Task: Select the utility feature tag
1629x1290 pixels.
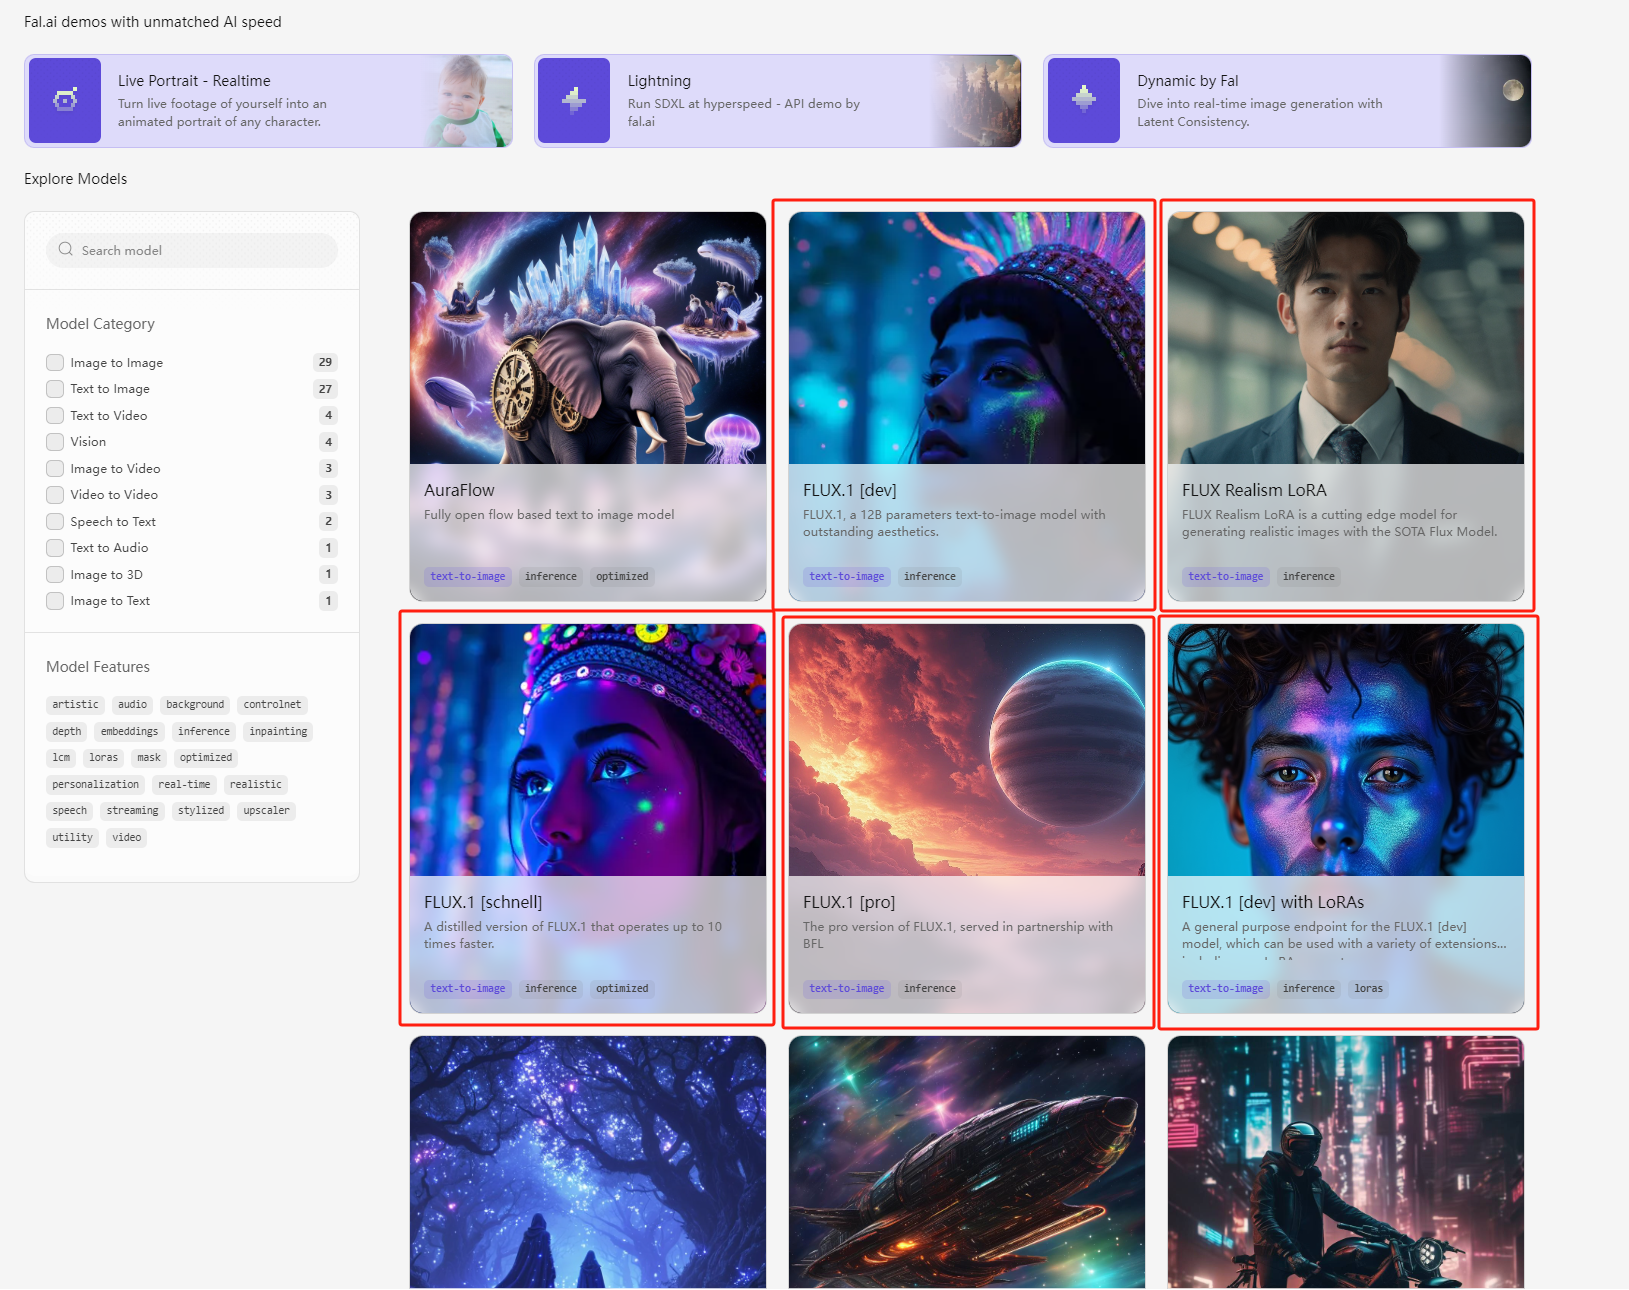Action: point(73,838)
